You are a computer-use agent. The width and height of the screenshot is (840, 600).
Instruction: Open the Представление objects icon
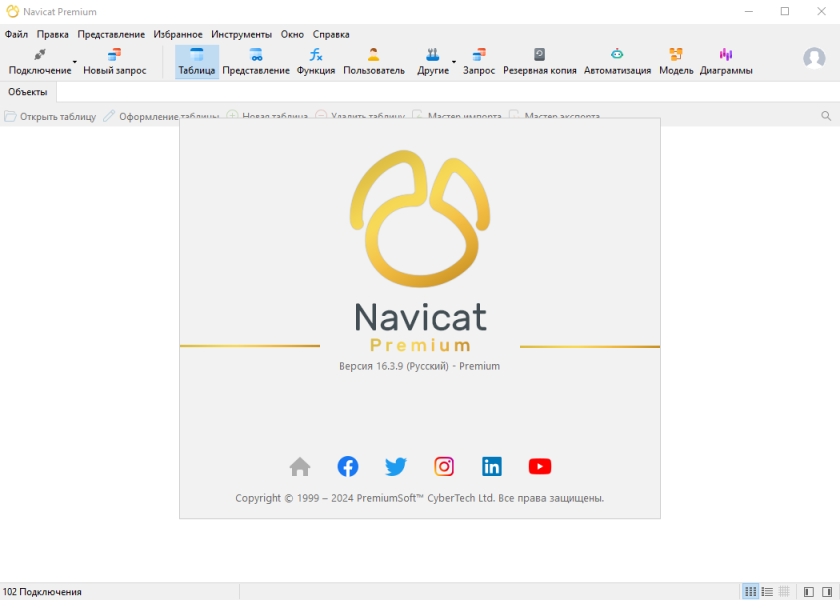[x=256, y=55]
